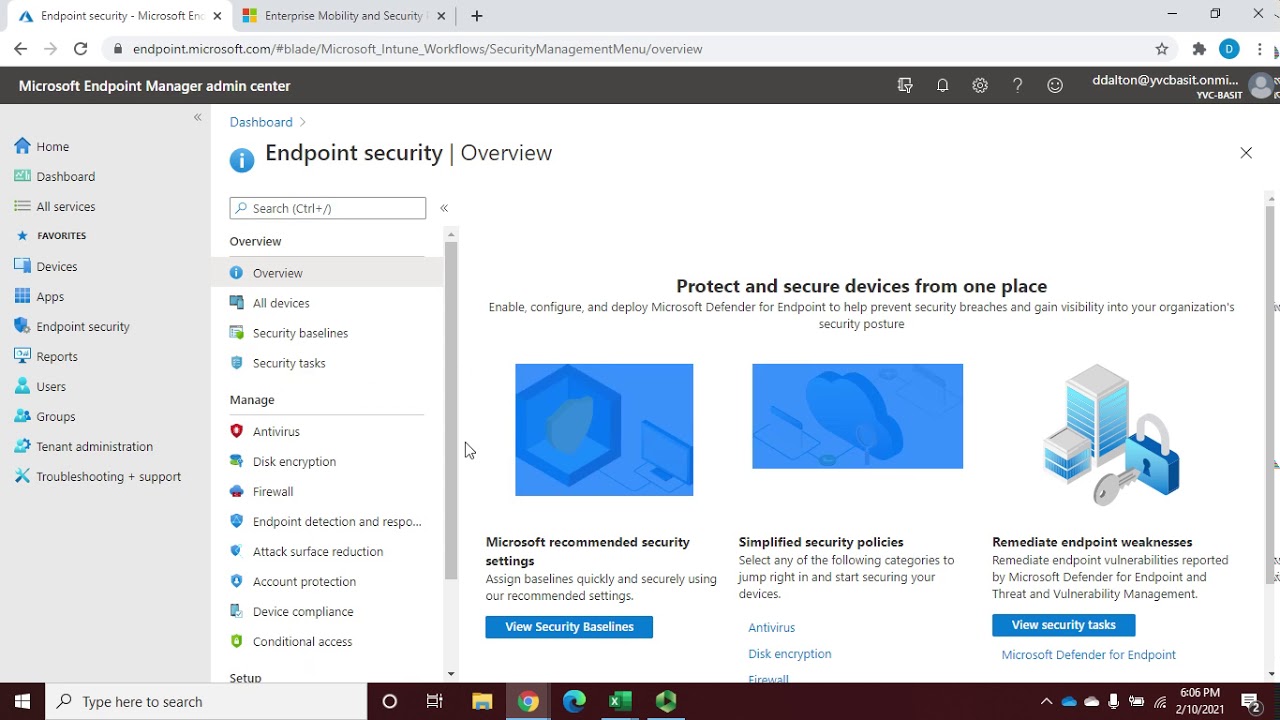Close the Endpoint security blade
1280x720 pixels.
click(1246, 153)
